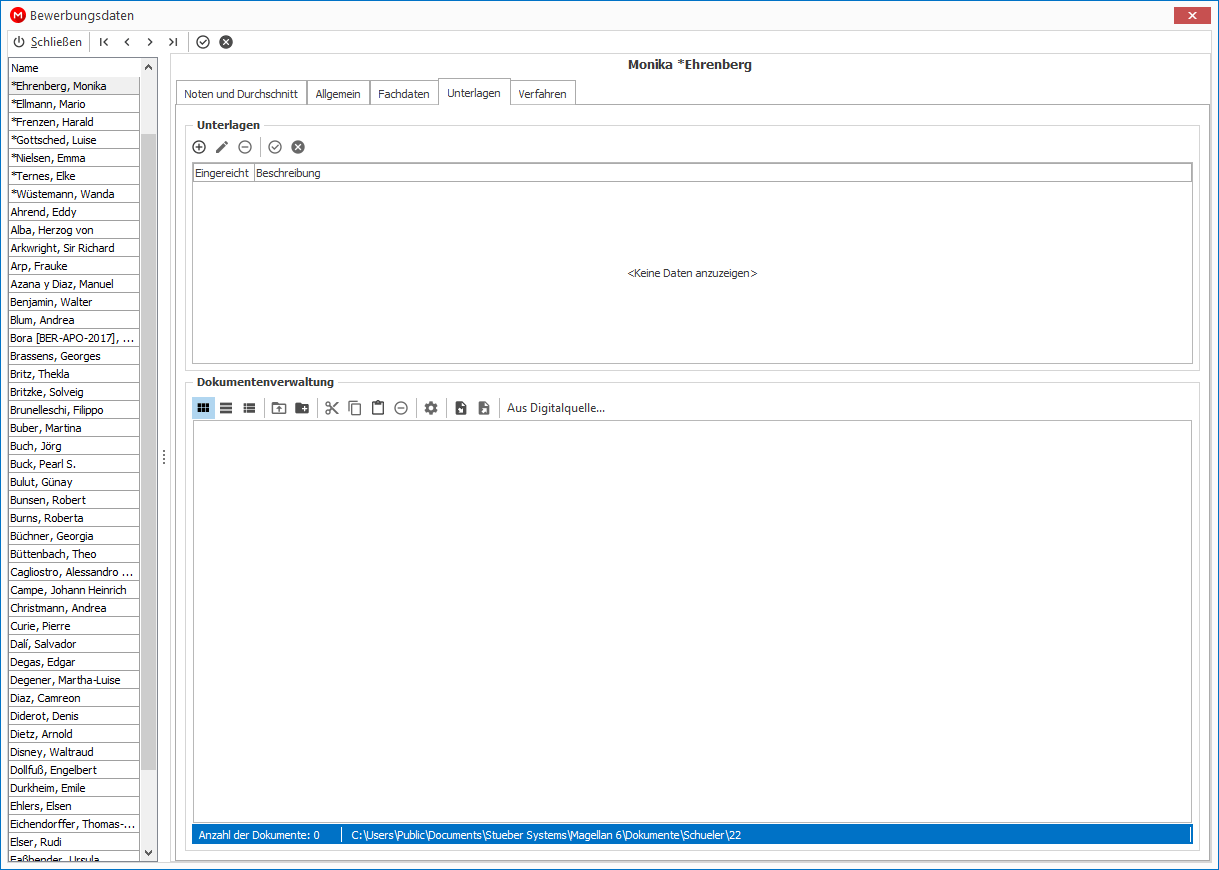The height and width of the screenshot is (870, 1219).
Task: Select the Unterlagen tab
Action: 474,92
